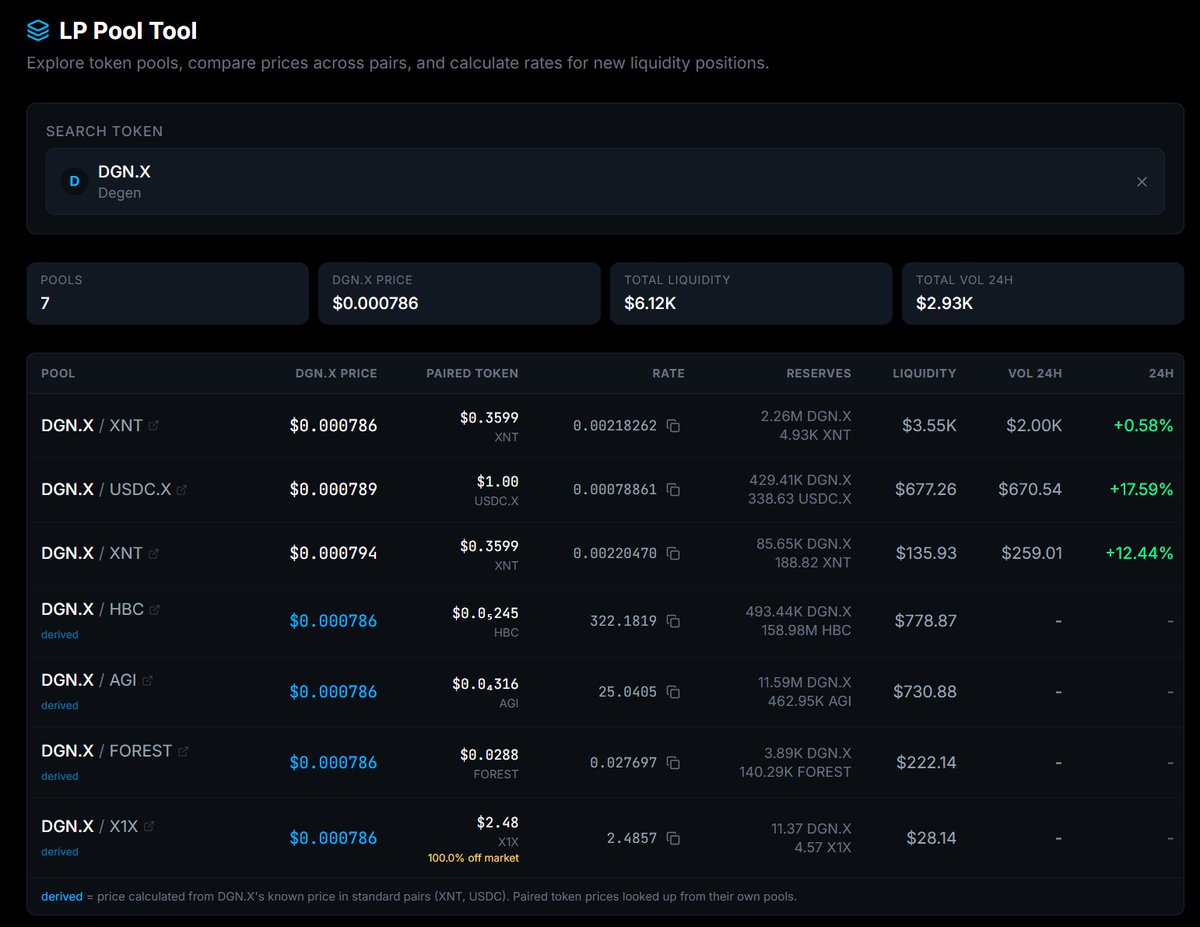This screenshot has width=1200, height=927.
Task: Click the POOL column header
Action: 58,373
